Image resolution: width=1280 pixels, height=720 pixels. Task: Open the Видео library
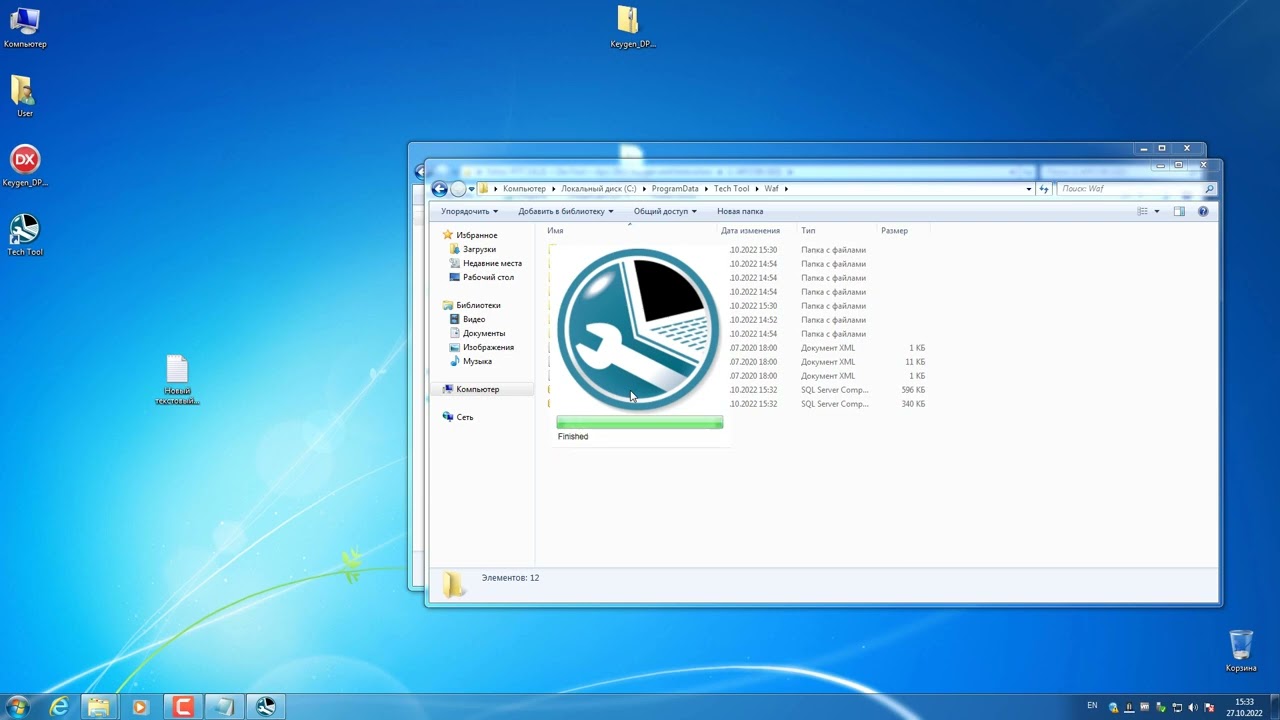(467, 319)
